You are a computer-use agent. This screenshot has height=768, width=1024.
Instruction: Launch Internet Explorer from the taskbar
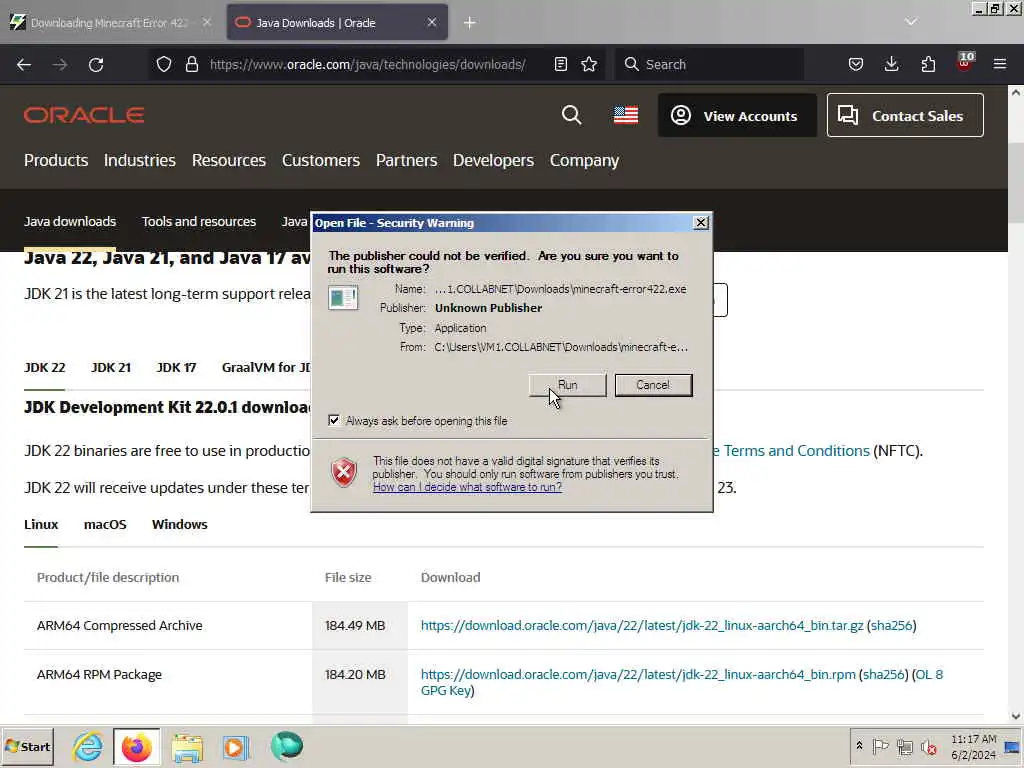coord(88,746)
